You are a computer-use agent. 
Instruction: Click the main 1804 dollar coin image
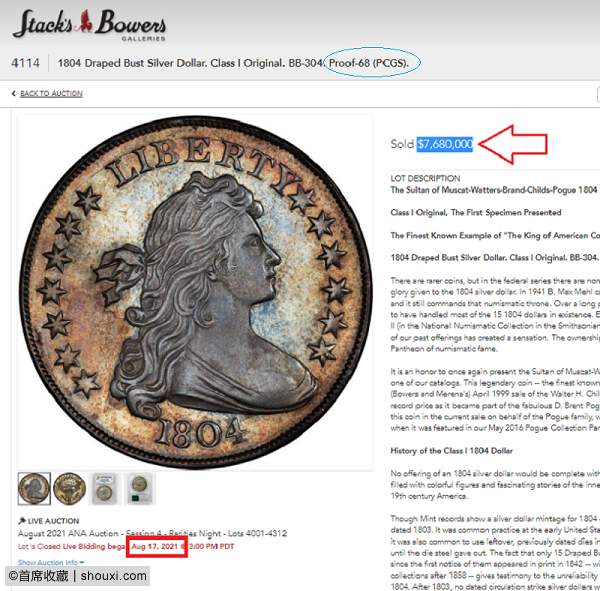click(196, 292)
